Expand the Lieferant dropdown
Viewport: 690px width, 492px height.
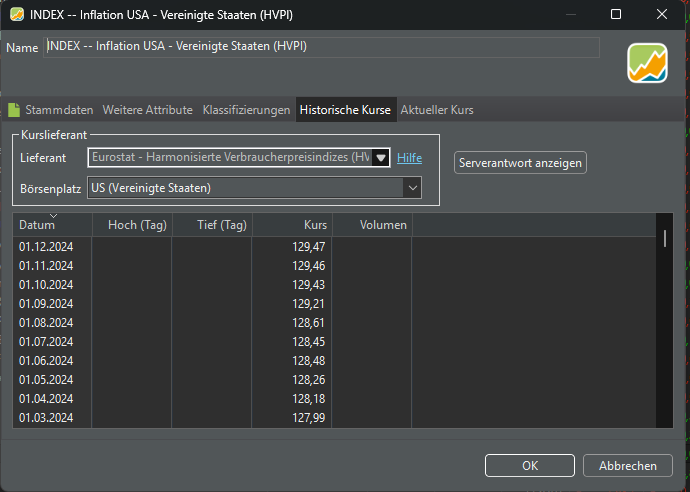380,158
